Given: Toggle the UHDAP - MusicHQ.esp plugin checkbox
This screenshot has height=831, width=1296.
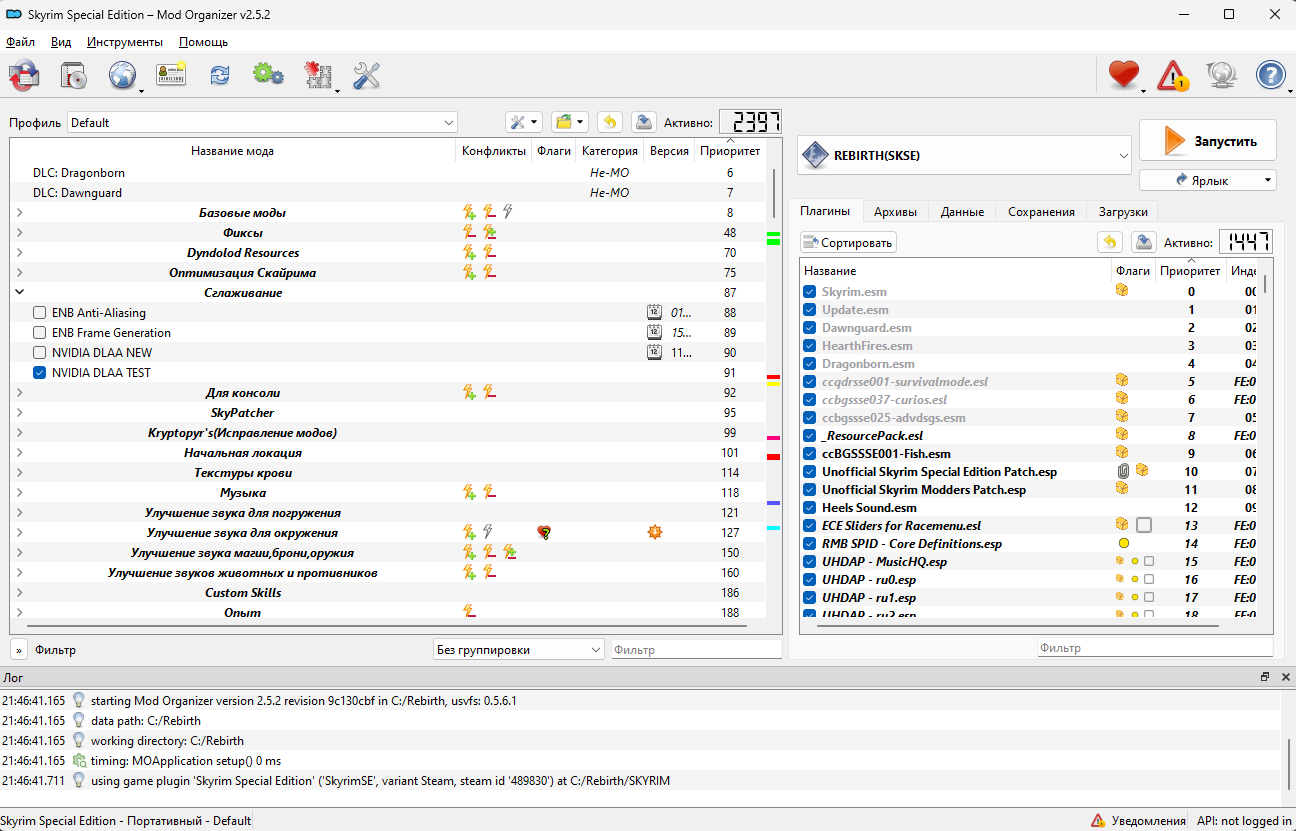Looking at the screenshot, I should point(810,562).
